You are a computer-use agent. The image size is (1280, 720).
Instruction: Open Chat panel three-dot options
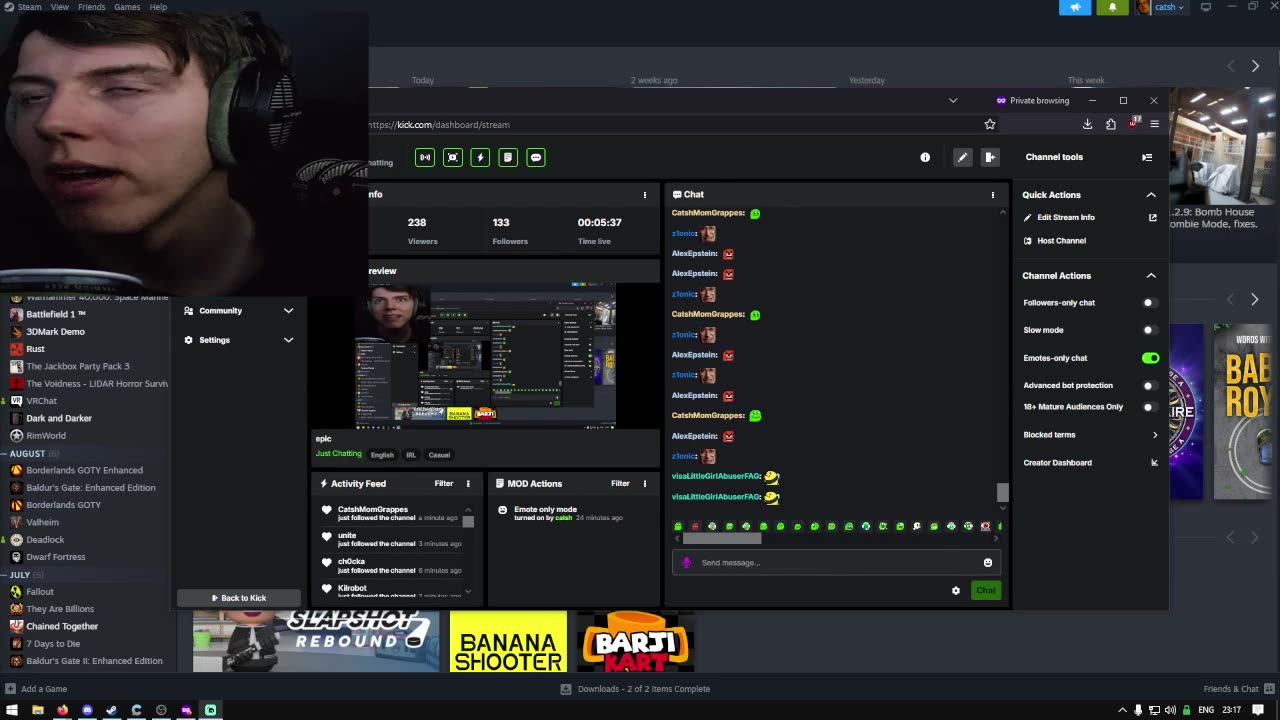point(993,195)
